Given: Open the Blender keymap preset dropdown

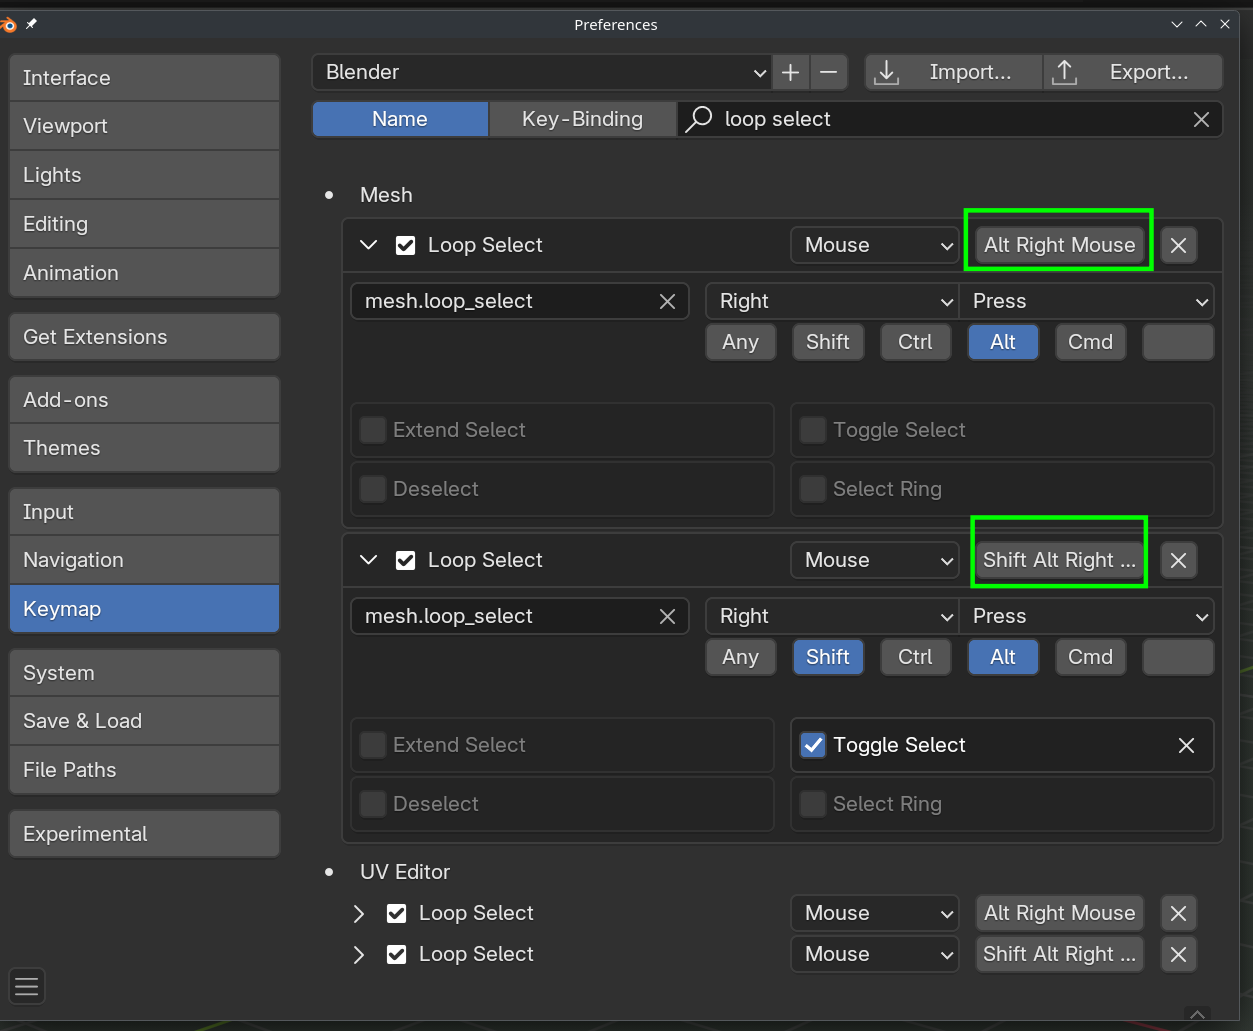Looking at the screenshot, I should [x=541, y=72].
